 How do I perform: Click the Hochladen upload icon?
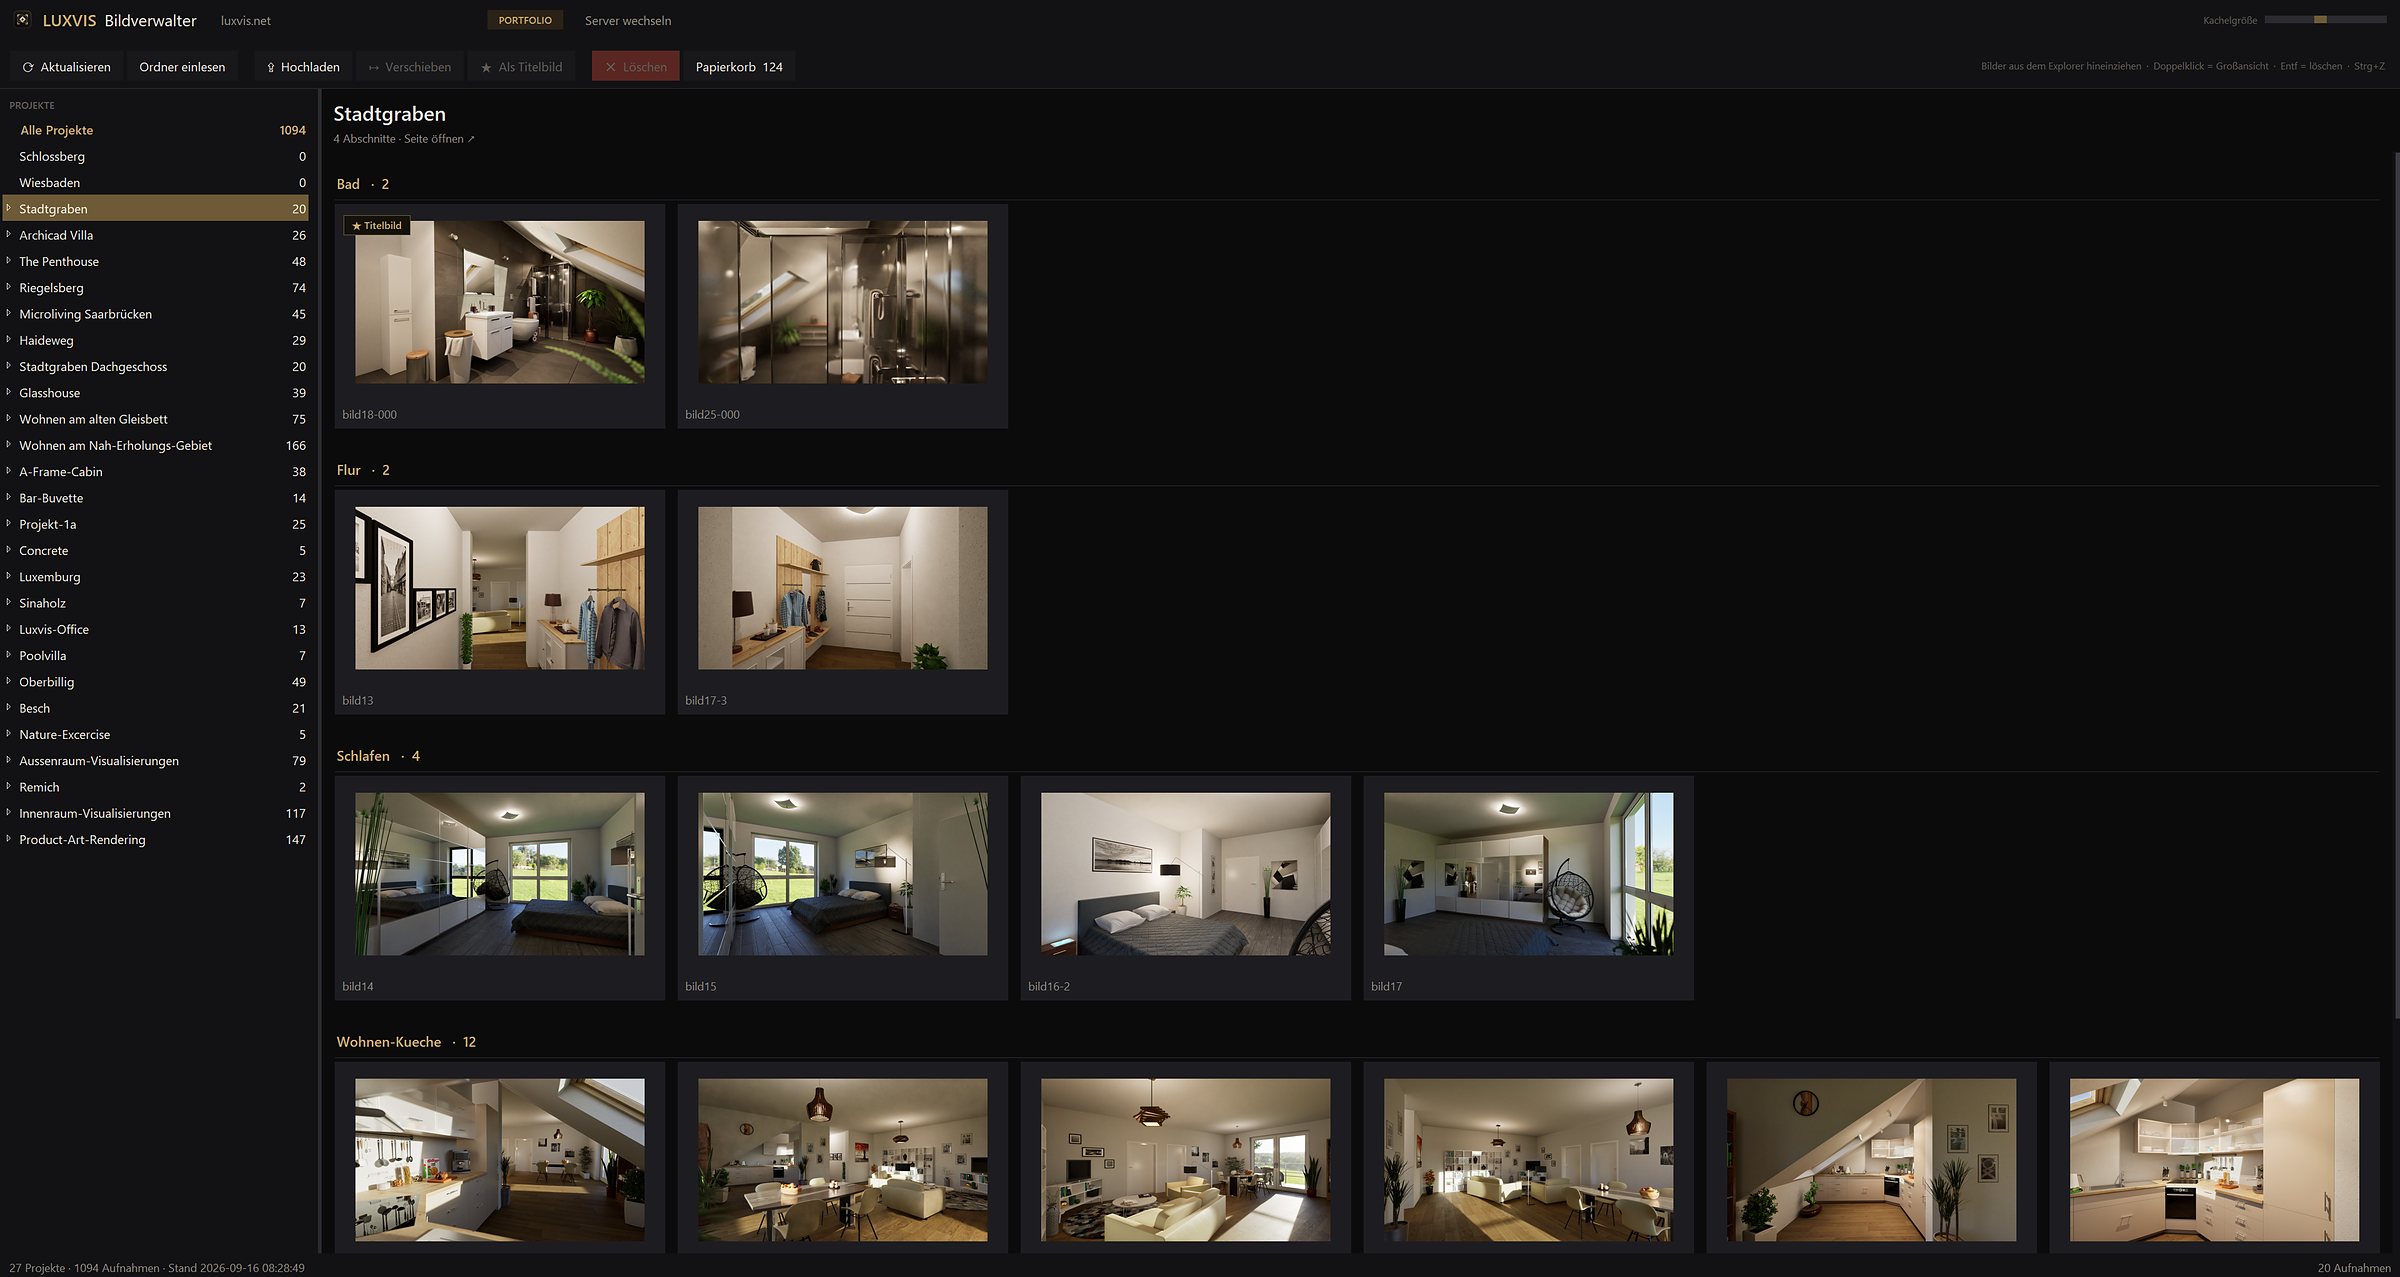coord(271,67)
